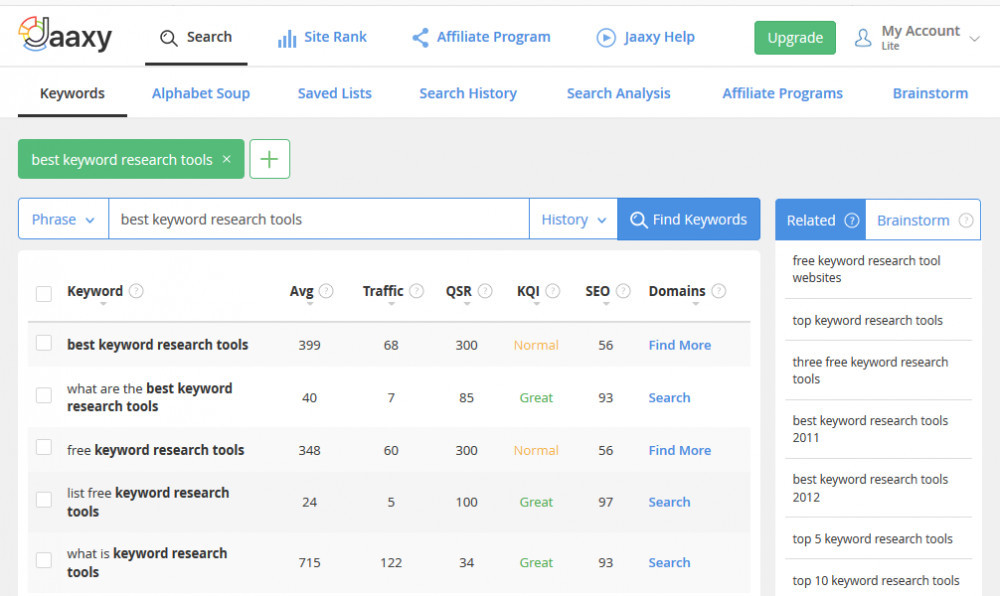Click related term 'free keyword research tool websites'
The width and height of the screenshot is (1000, 596).
tap(867, 269)
